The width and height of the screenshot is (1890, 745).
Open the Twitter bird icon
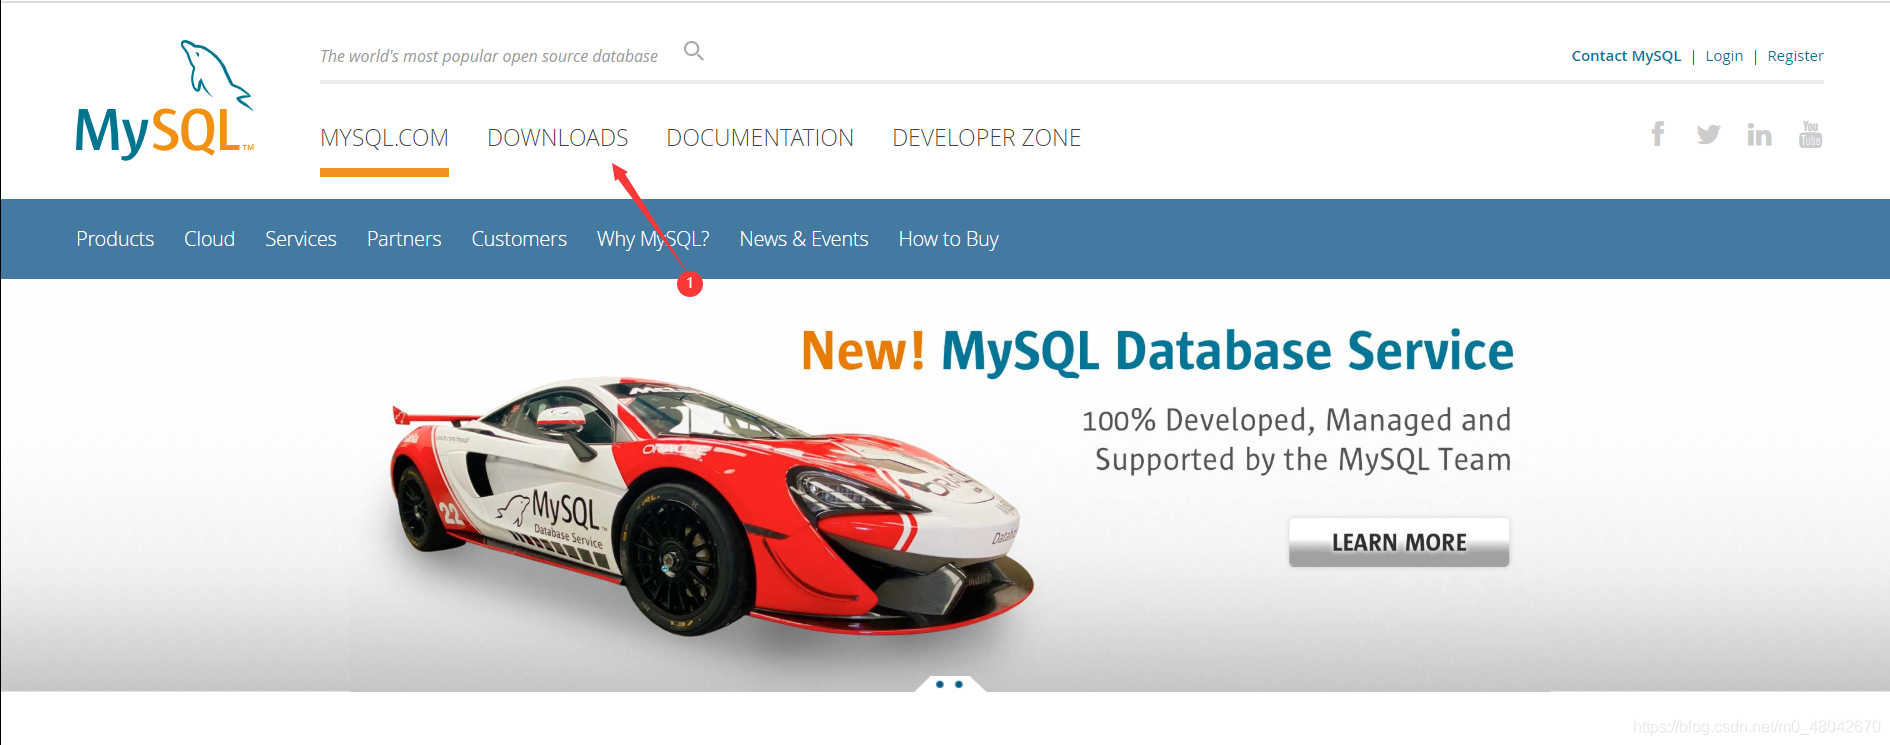(x=1708, y=134)
